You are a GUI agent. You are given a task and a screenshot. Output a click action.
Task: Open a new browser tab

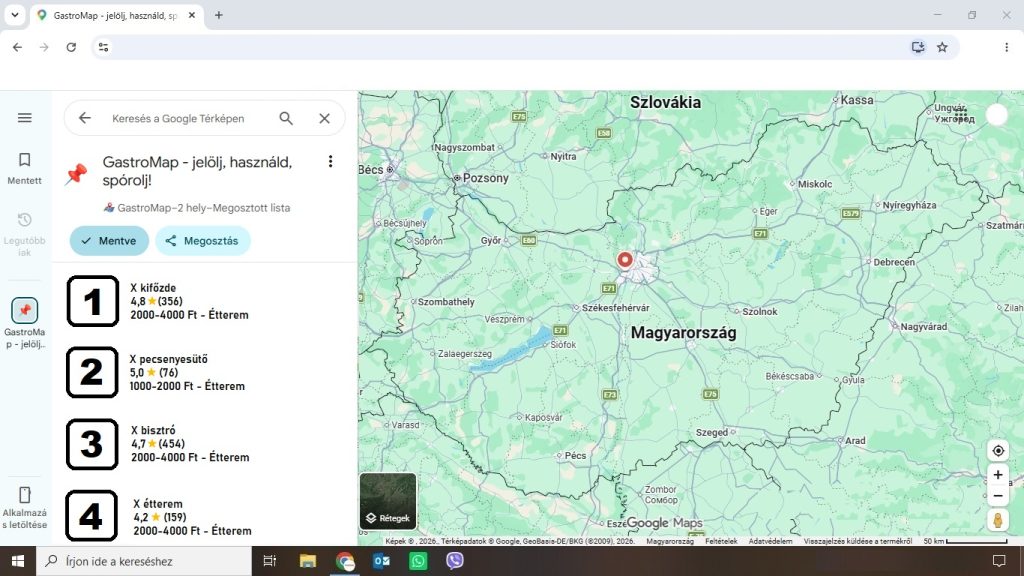point(219,15)
